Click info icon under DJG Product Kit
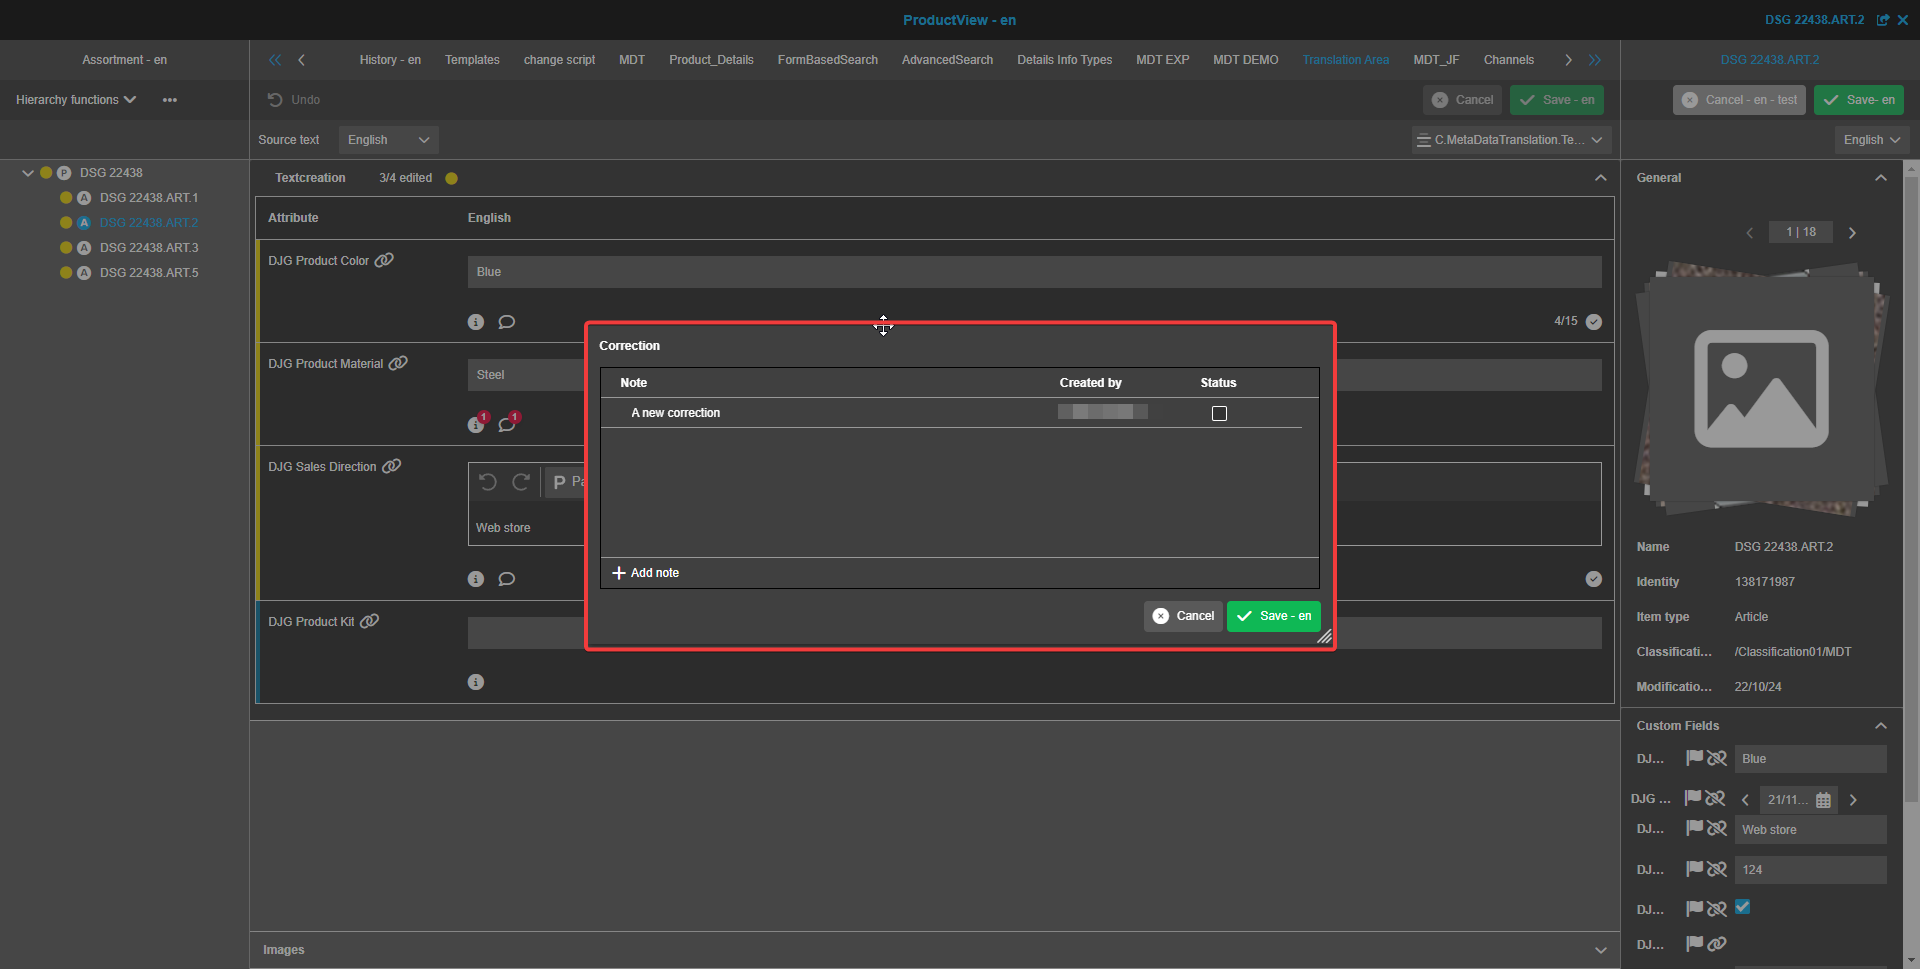Screen dimensions: 1920x969 (x=476, y=682)
